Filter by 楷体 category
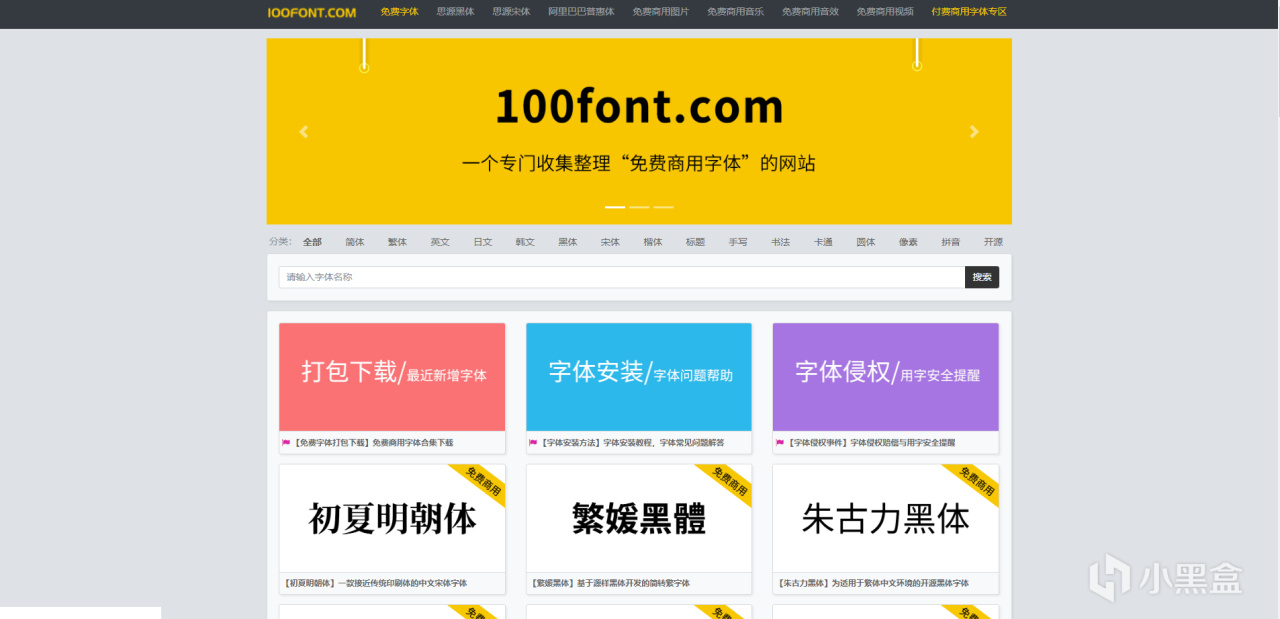This screenshot has height=619, width=1280. tap(653, 242)
